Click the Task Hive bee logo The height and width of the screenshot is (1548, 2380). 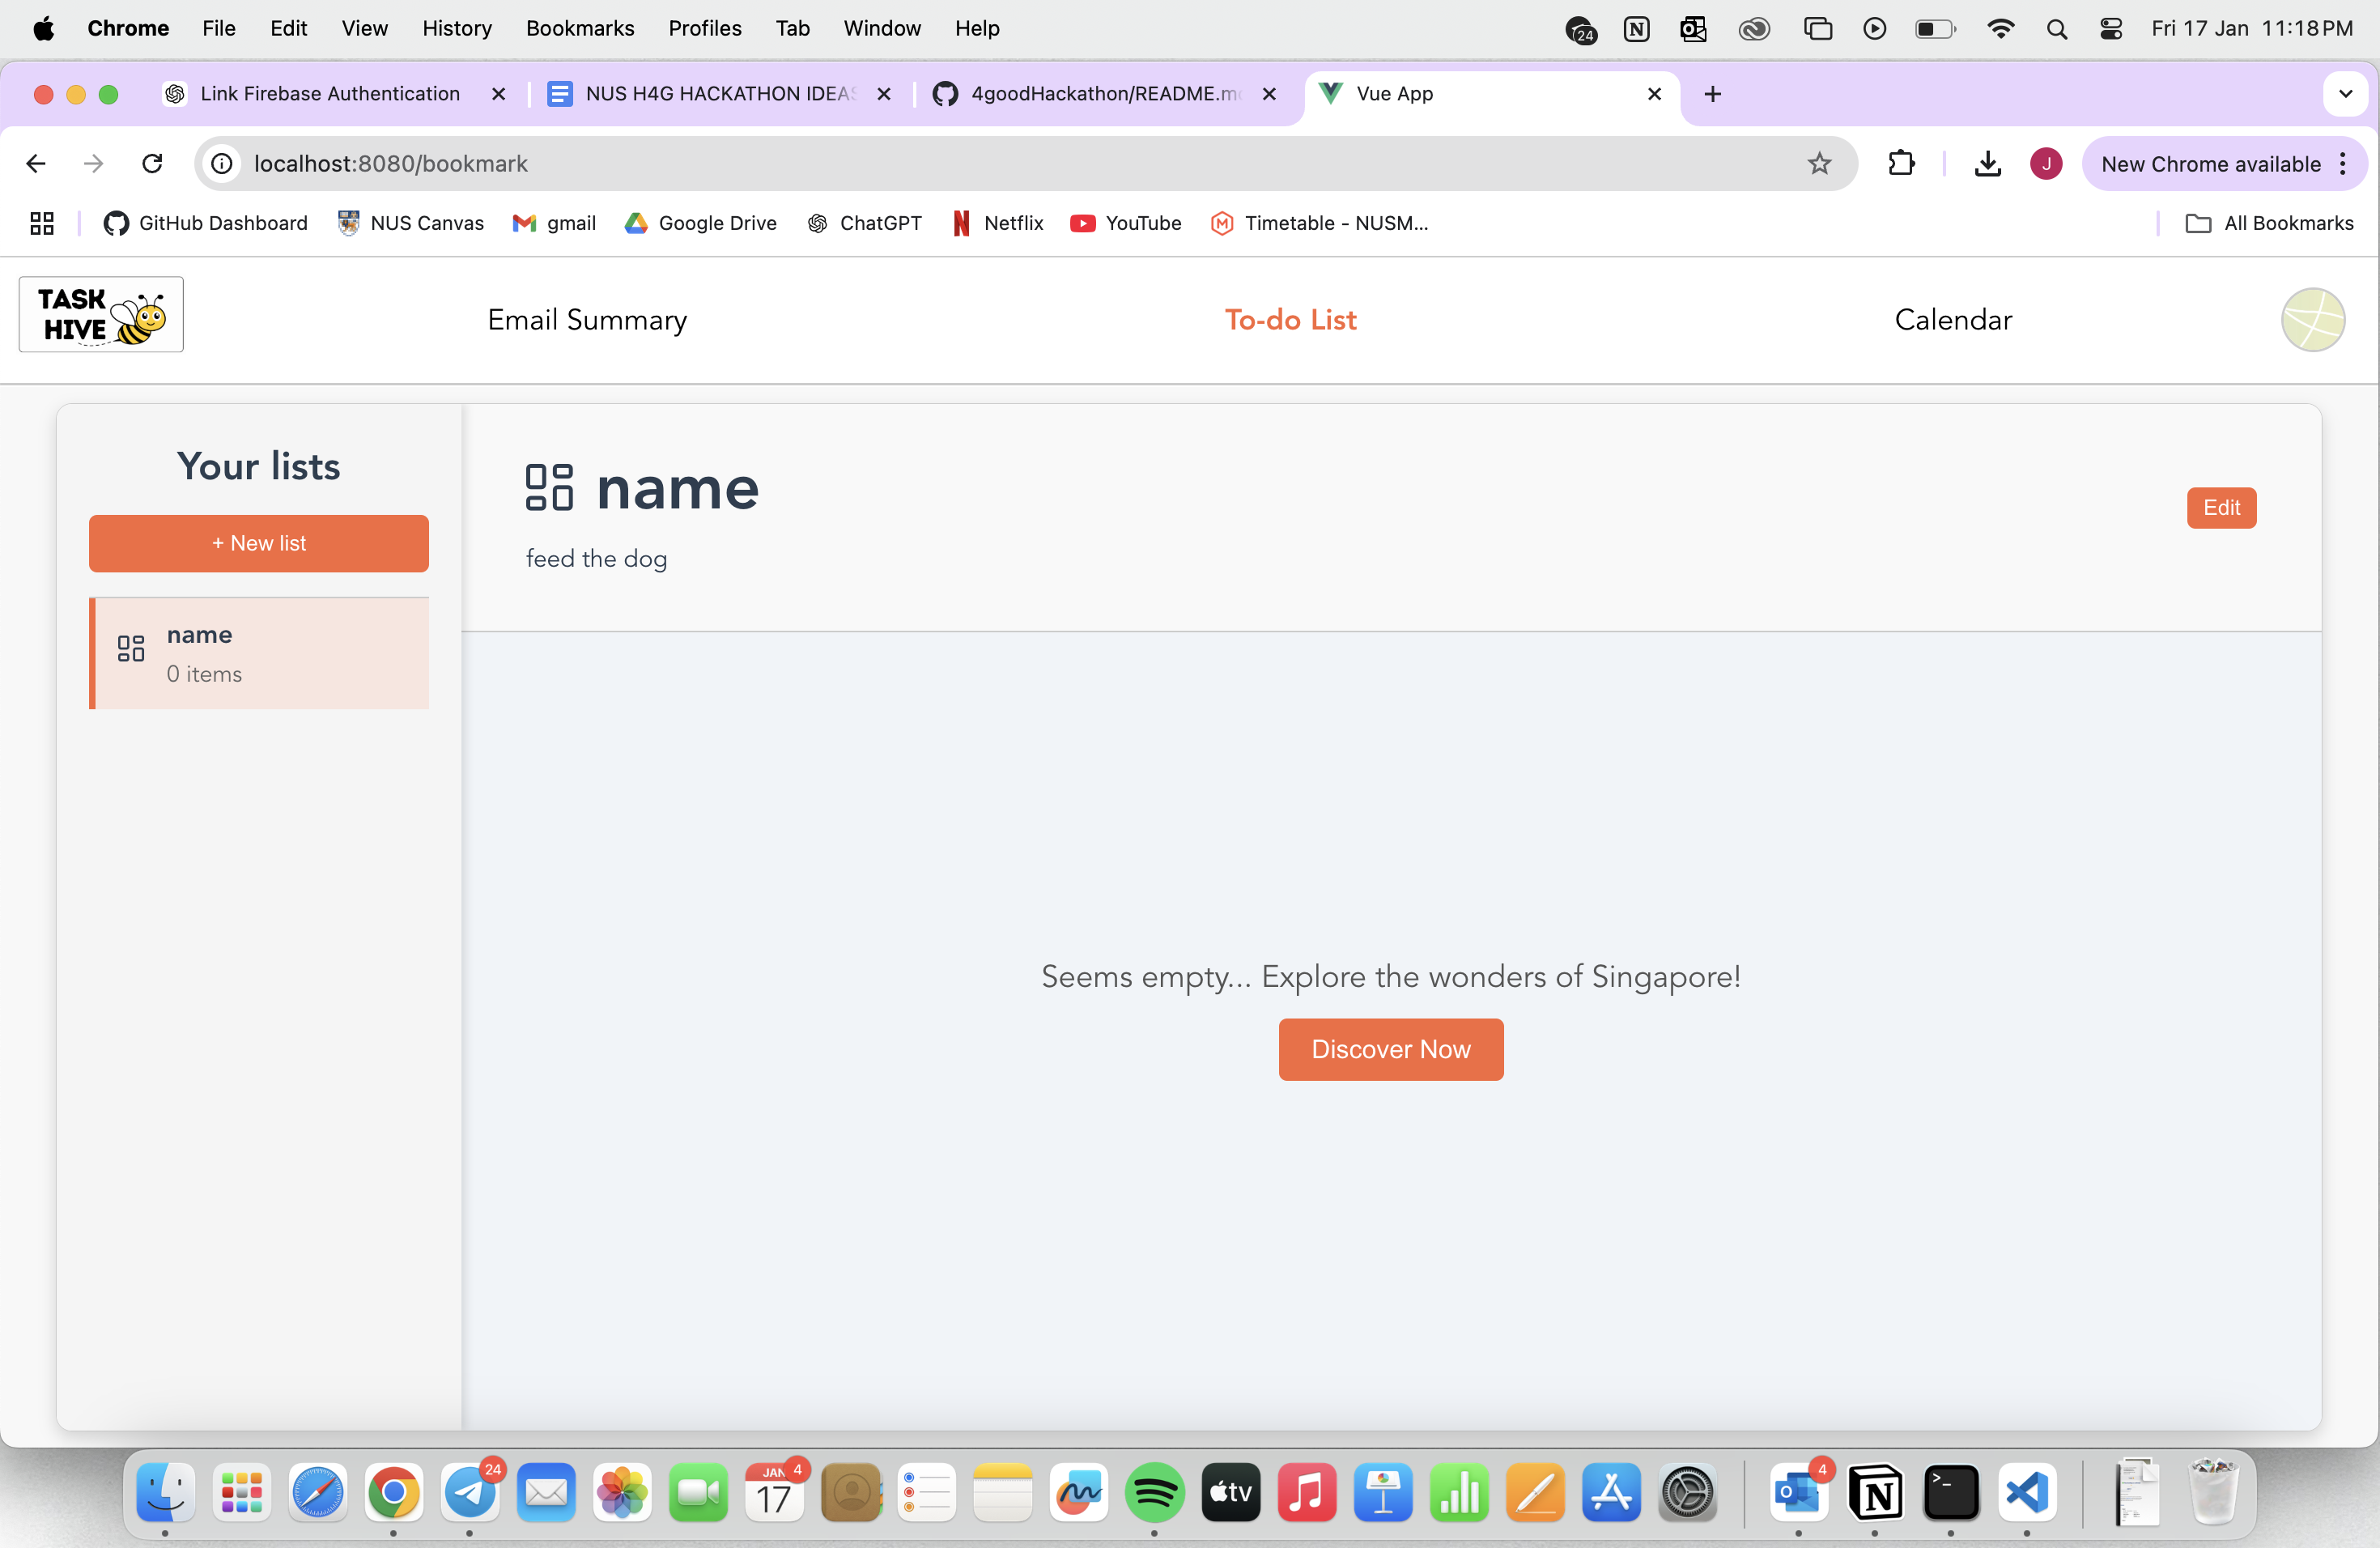[101, 315]
